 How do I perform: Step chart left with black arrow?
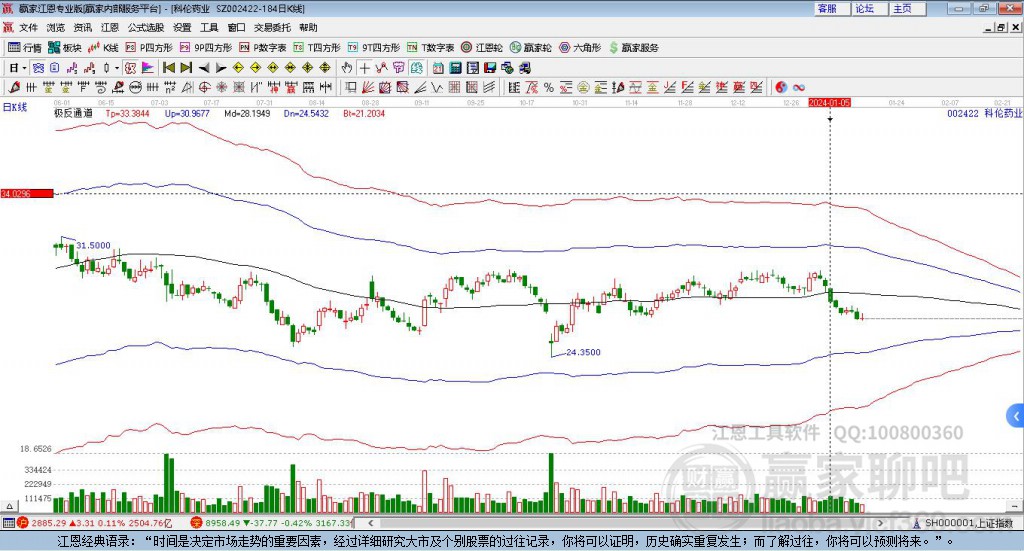coord(204,68)
